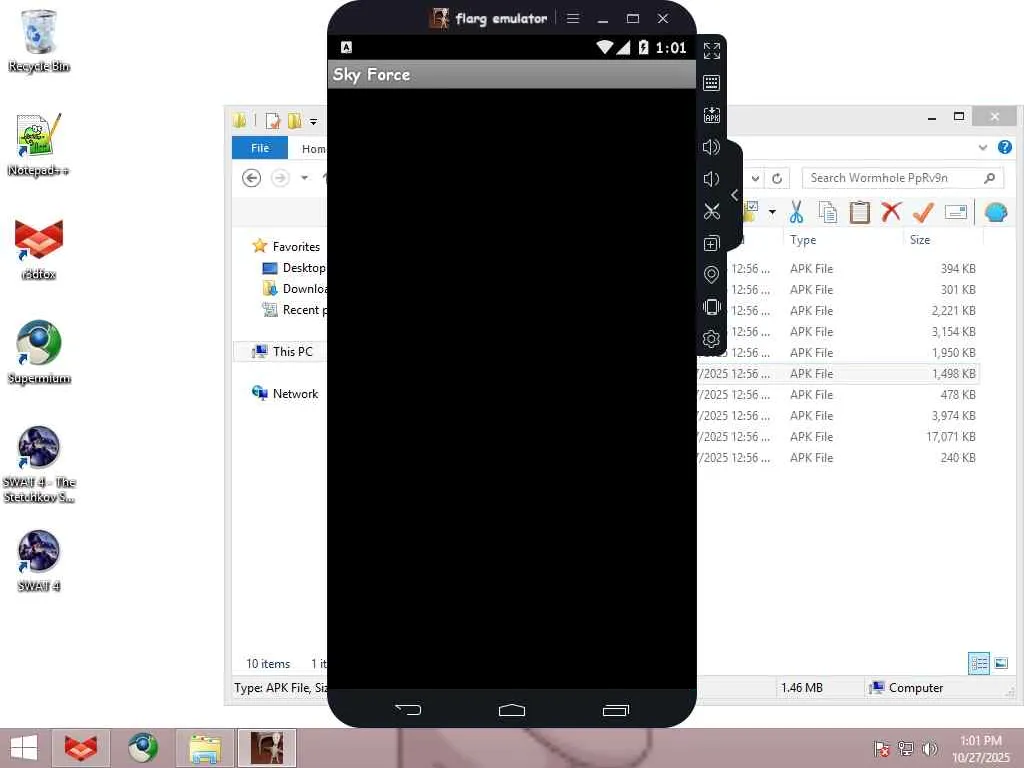The width and height of the screenshot is (1024, 768).
Task: Open the emulator hamburger menu in the title bar
Action: 573,18
